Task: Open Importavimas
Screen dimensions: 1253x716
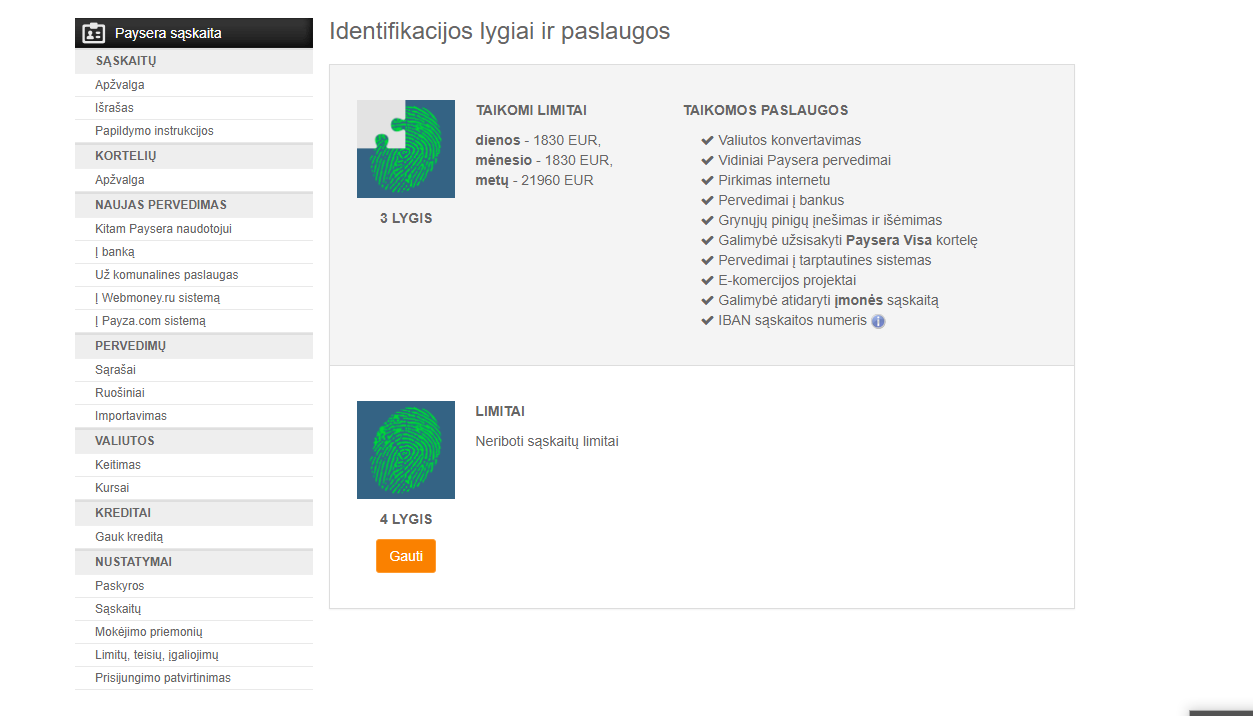Action: pyautogui.click(x=131, y=416)
